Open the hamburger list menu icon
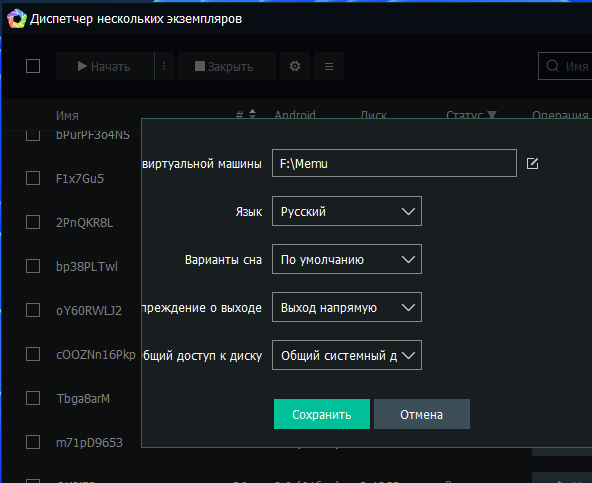The height and width of the screenshot is (483, 592). tap(329, 66)
